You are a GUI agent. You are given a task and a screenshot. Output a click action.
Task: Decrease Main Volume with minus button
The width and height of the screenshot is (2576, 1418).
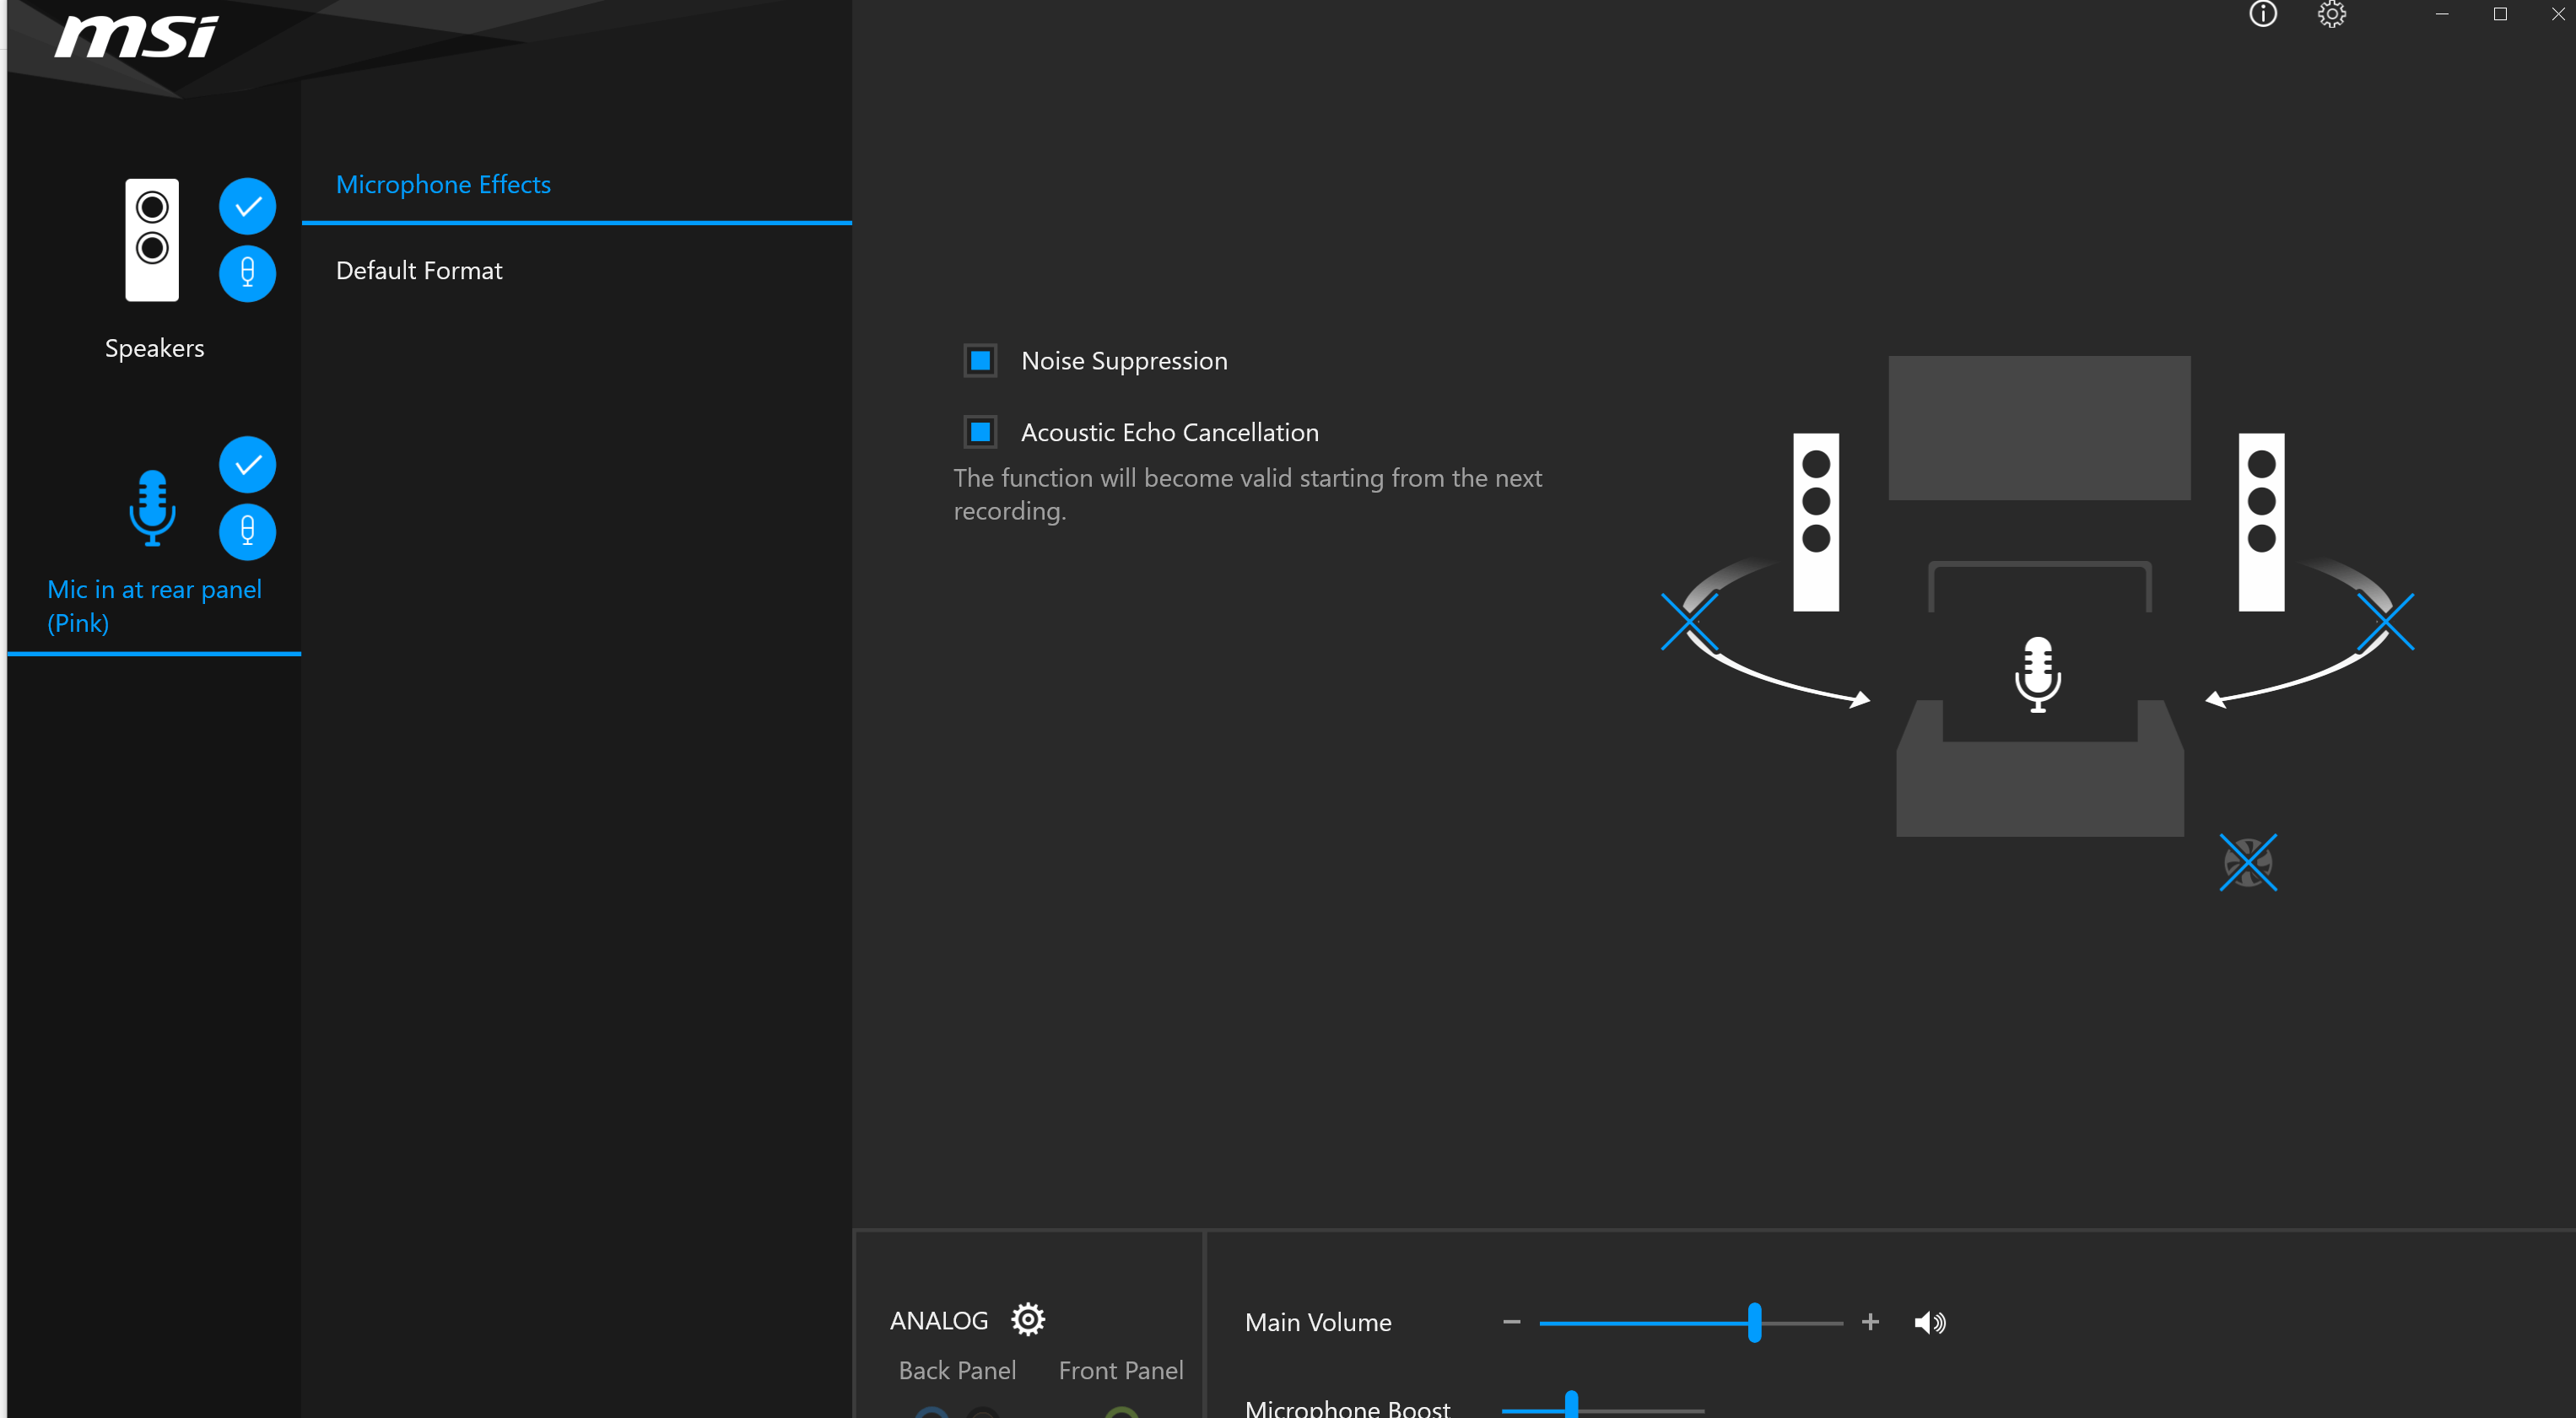coord(1511,1322)
